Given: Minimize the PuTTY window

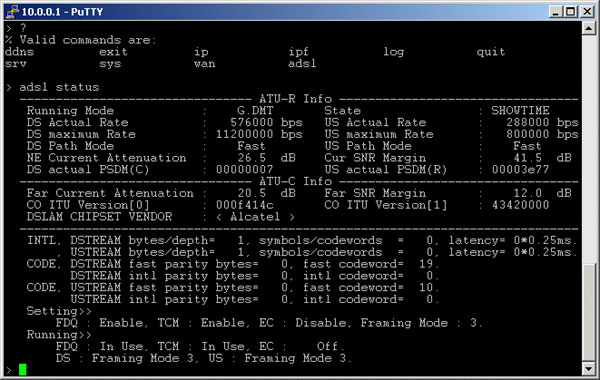Looking at the screenshot, I should (556, 12).
